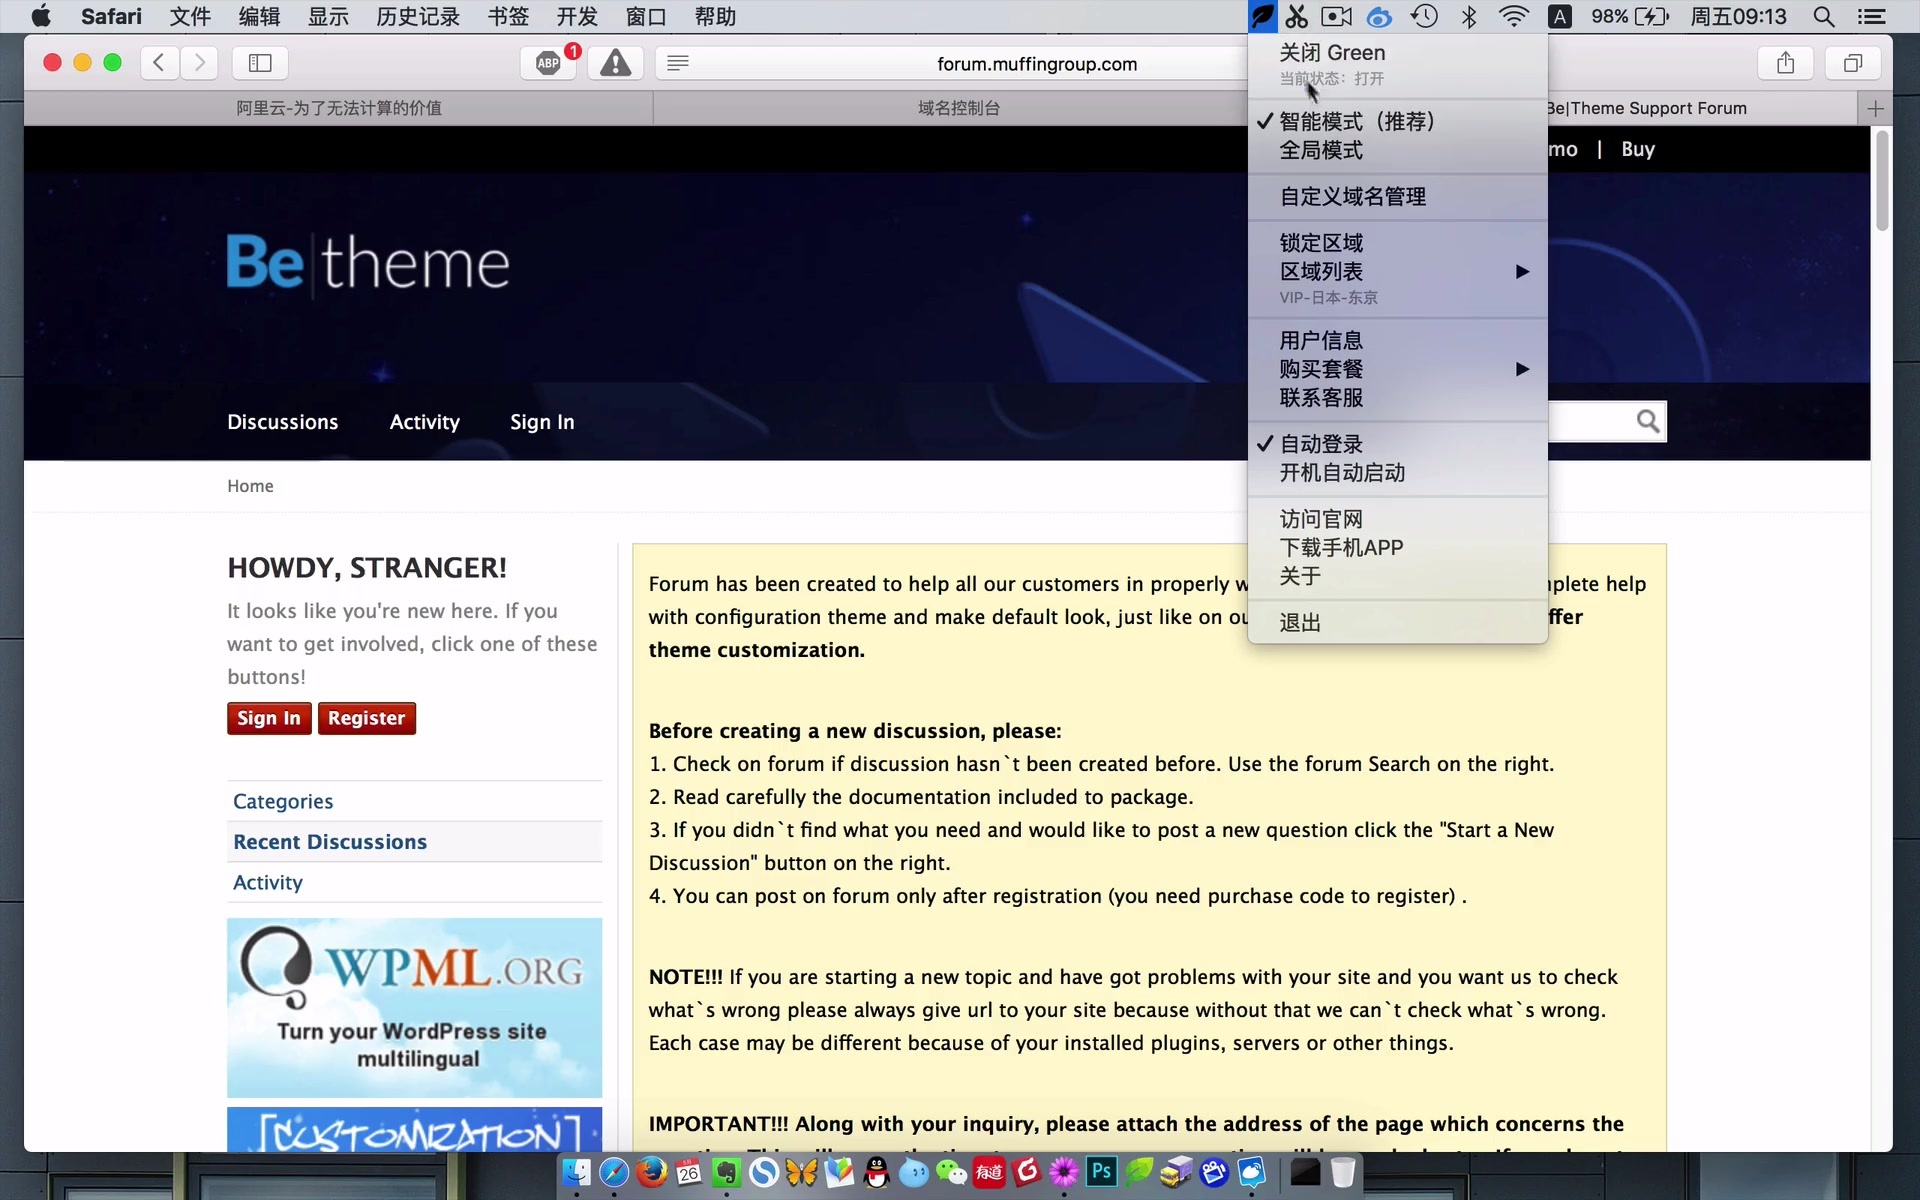Open the Time Machine menu bar icon
Viewport: 1920px width, 1200px height.
tap(1424, 16)
